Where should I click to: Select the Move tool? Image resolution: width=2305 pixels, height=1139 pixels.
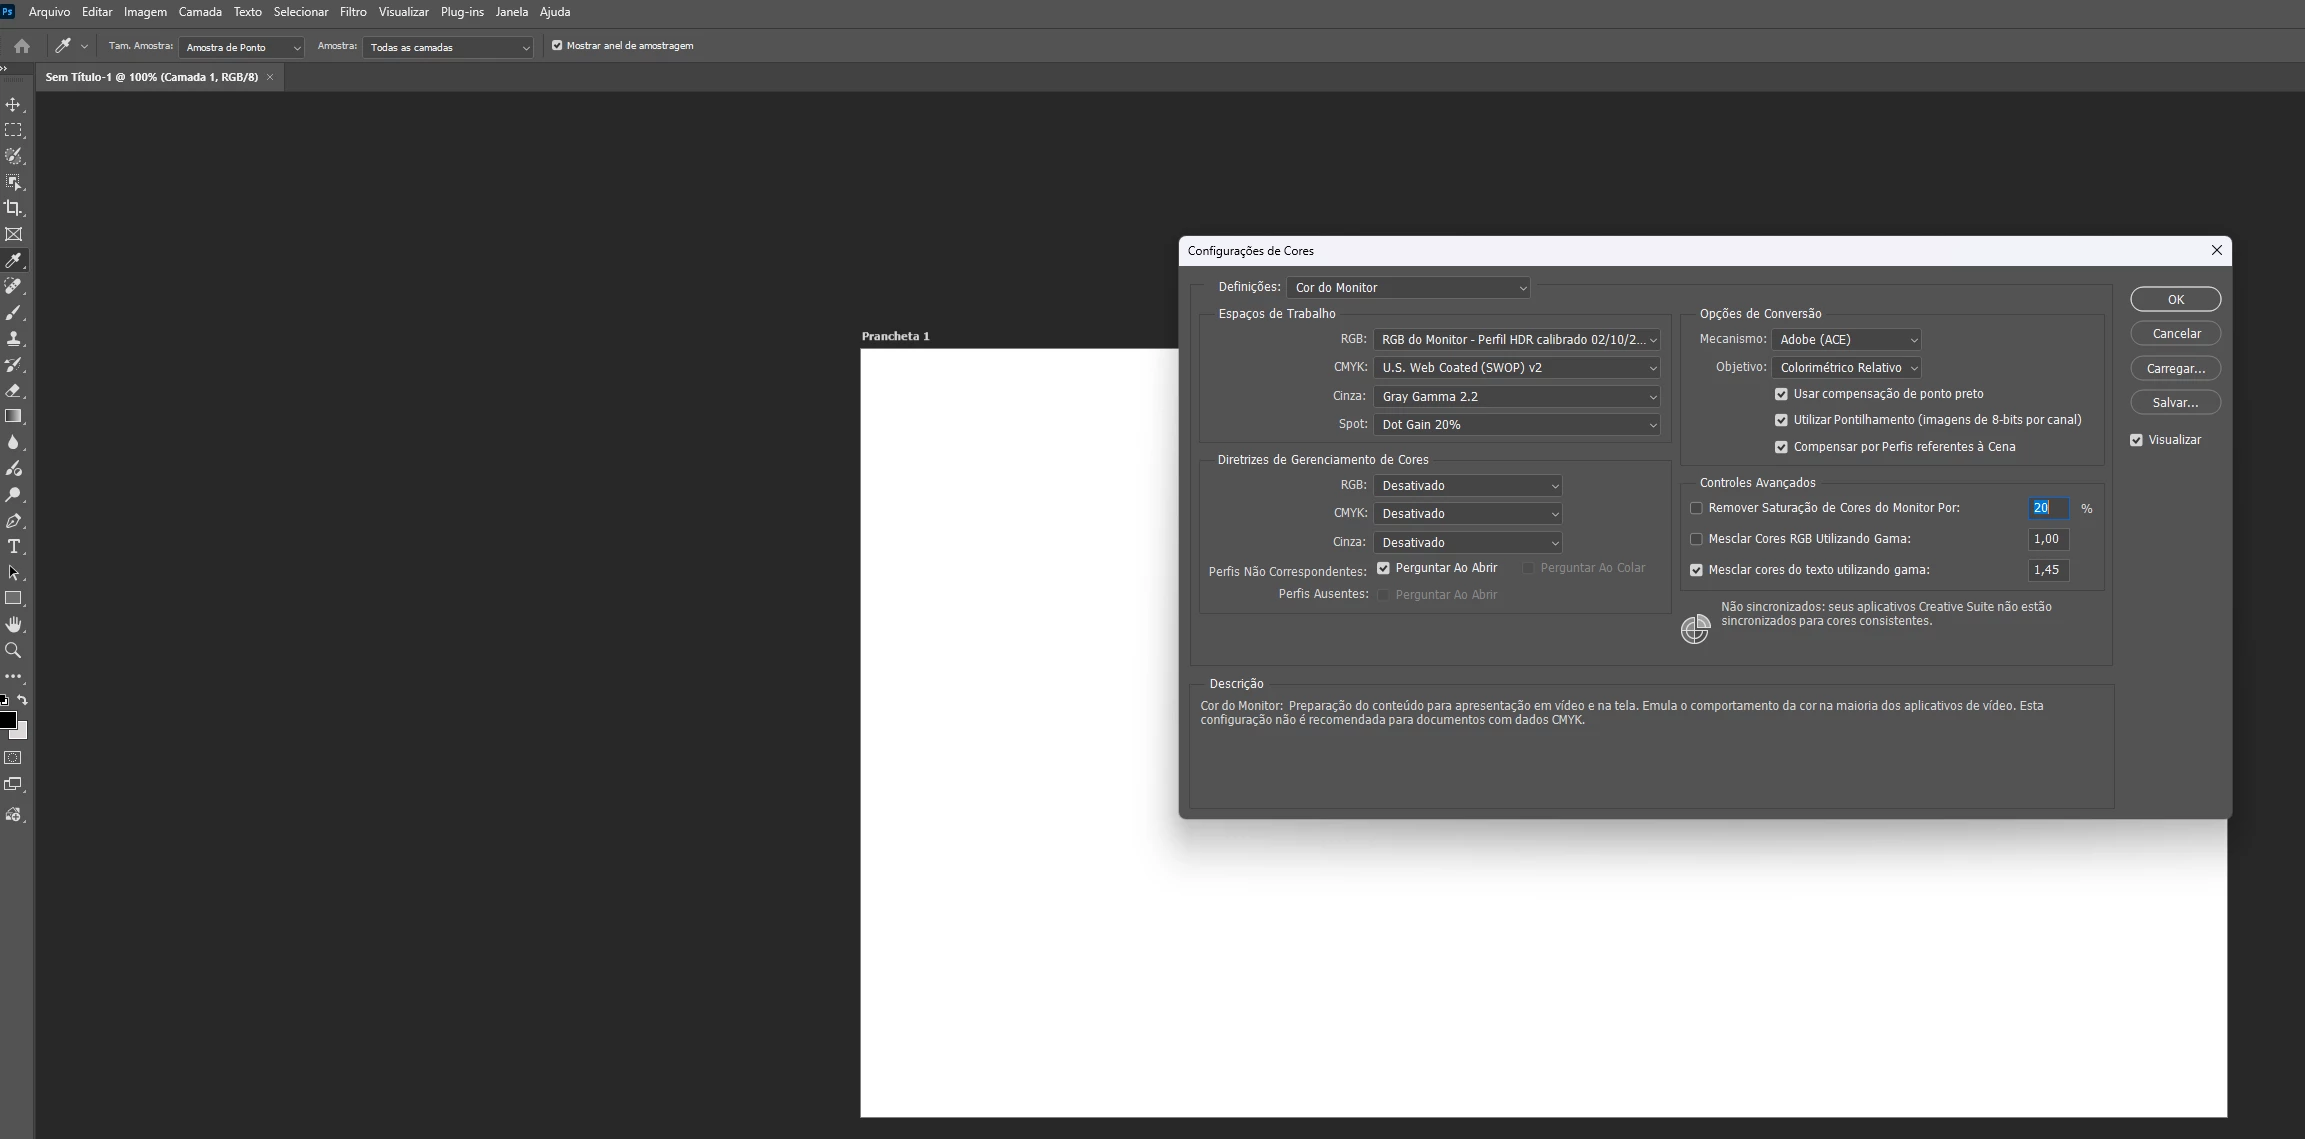click(x=13, y=104)
